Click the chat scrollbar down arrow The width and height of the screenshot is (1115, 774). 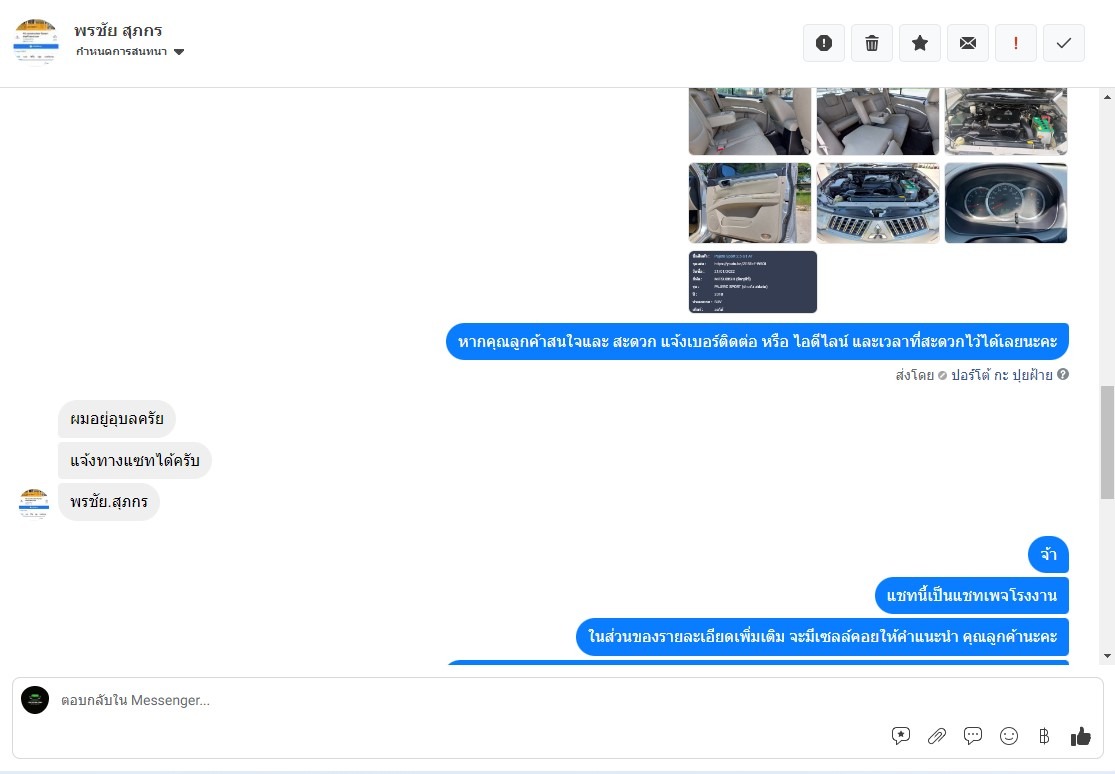[1107, 656]
